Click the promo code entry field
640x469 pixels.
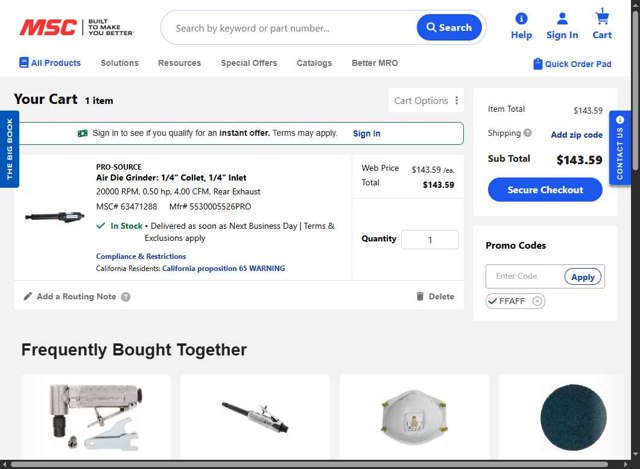pos(524,277)
